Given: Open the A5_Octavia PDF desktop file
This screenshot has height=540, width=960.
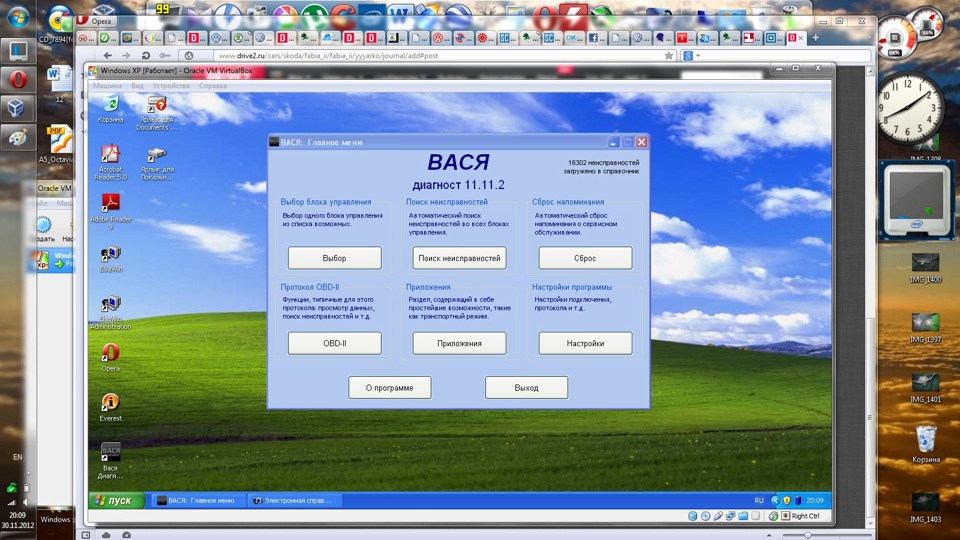Looking at the screenshot, I should coord(58,144).
